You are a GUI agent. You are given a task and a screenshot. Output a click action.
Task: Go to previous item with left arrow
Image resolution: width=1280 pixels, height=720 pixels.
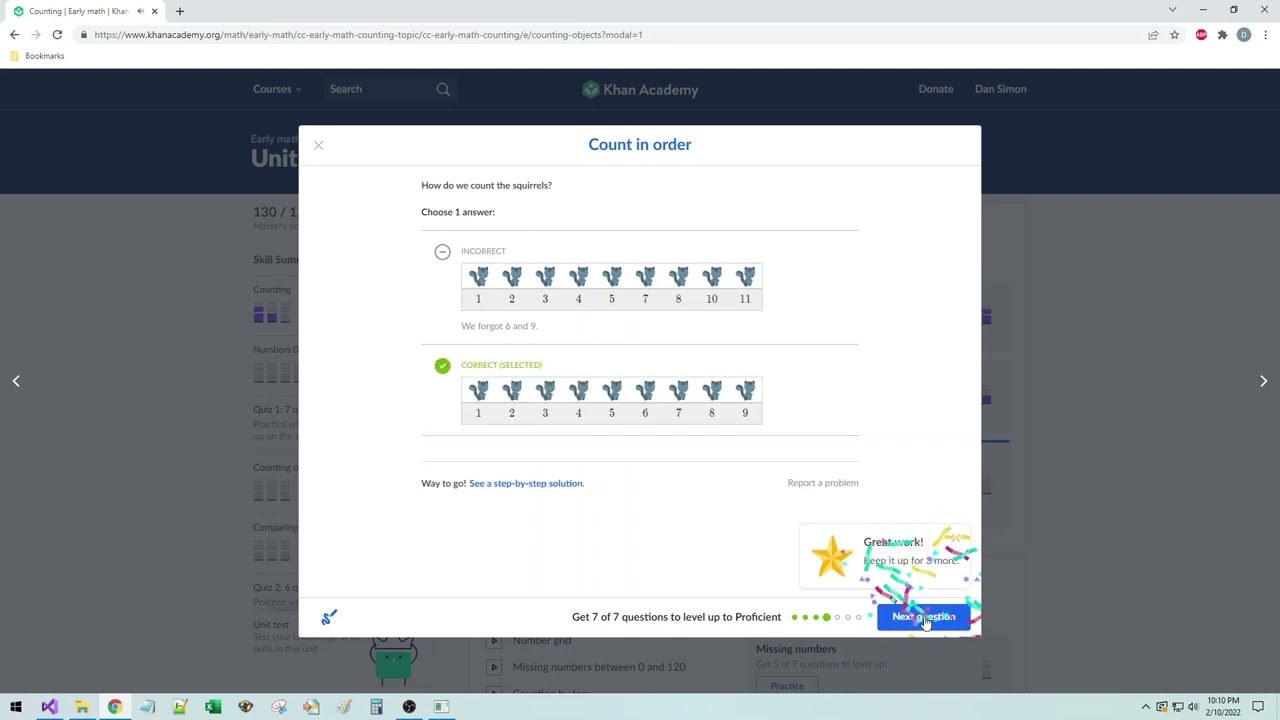tap(16, 381)
